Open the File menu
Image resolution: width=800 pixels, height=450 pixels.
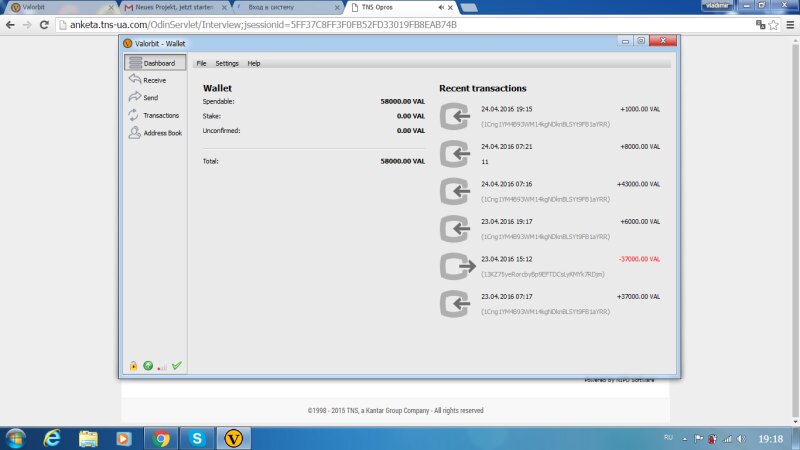point(201,63)
